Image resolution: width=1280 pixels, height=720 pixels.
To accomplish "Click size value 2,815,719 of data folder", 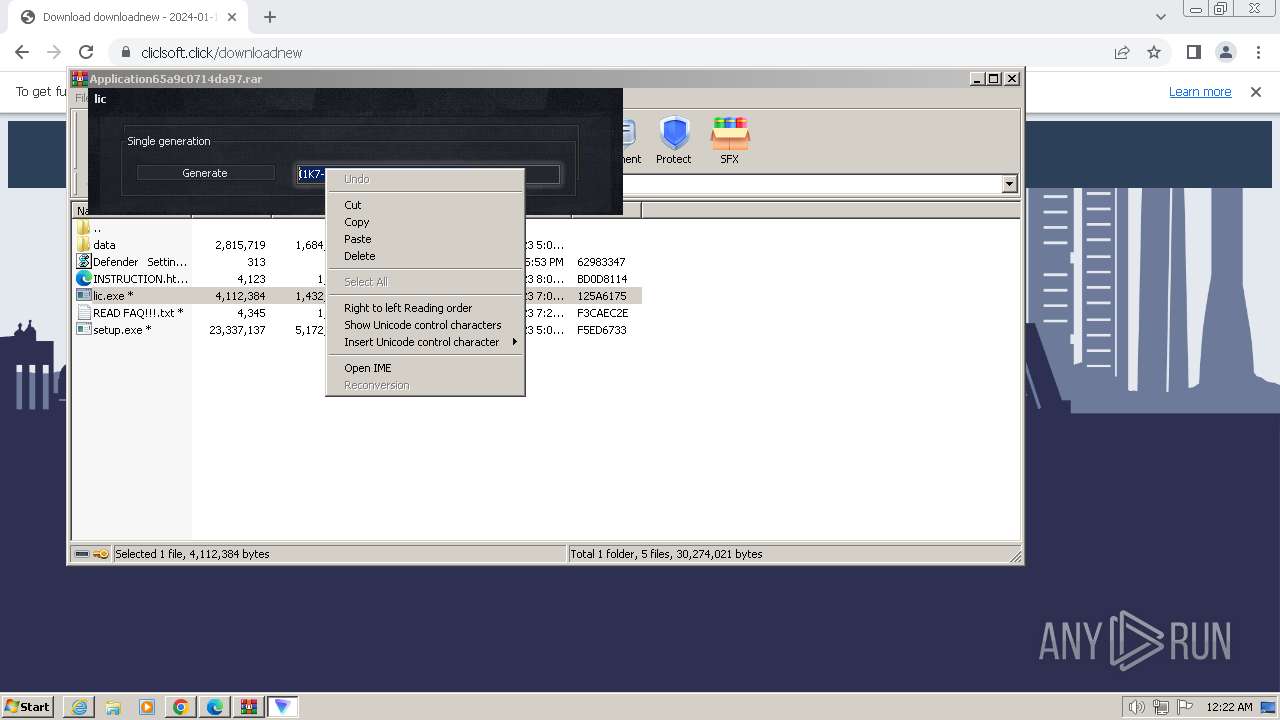I will (x=240, y=245).
